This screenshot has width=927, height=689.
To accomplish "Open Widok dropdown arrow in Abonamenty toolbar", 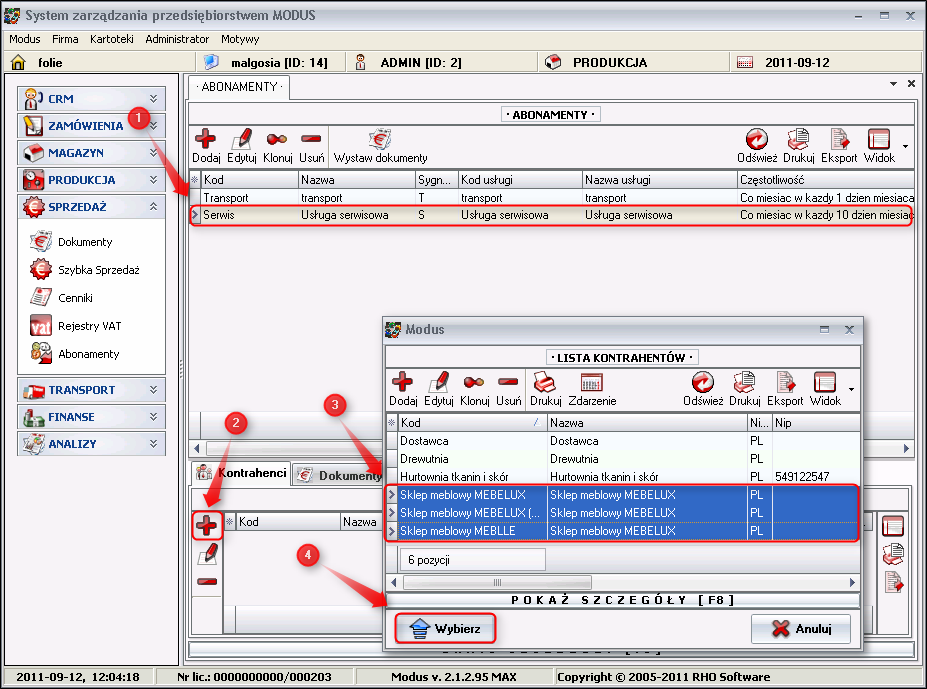I will click(905, 146).
